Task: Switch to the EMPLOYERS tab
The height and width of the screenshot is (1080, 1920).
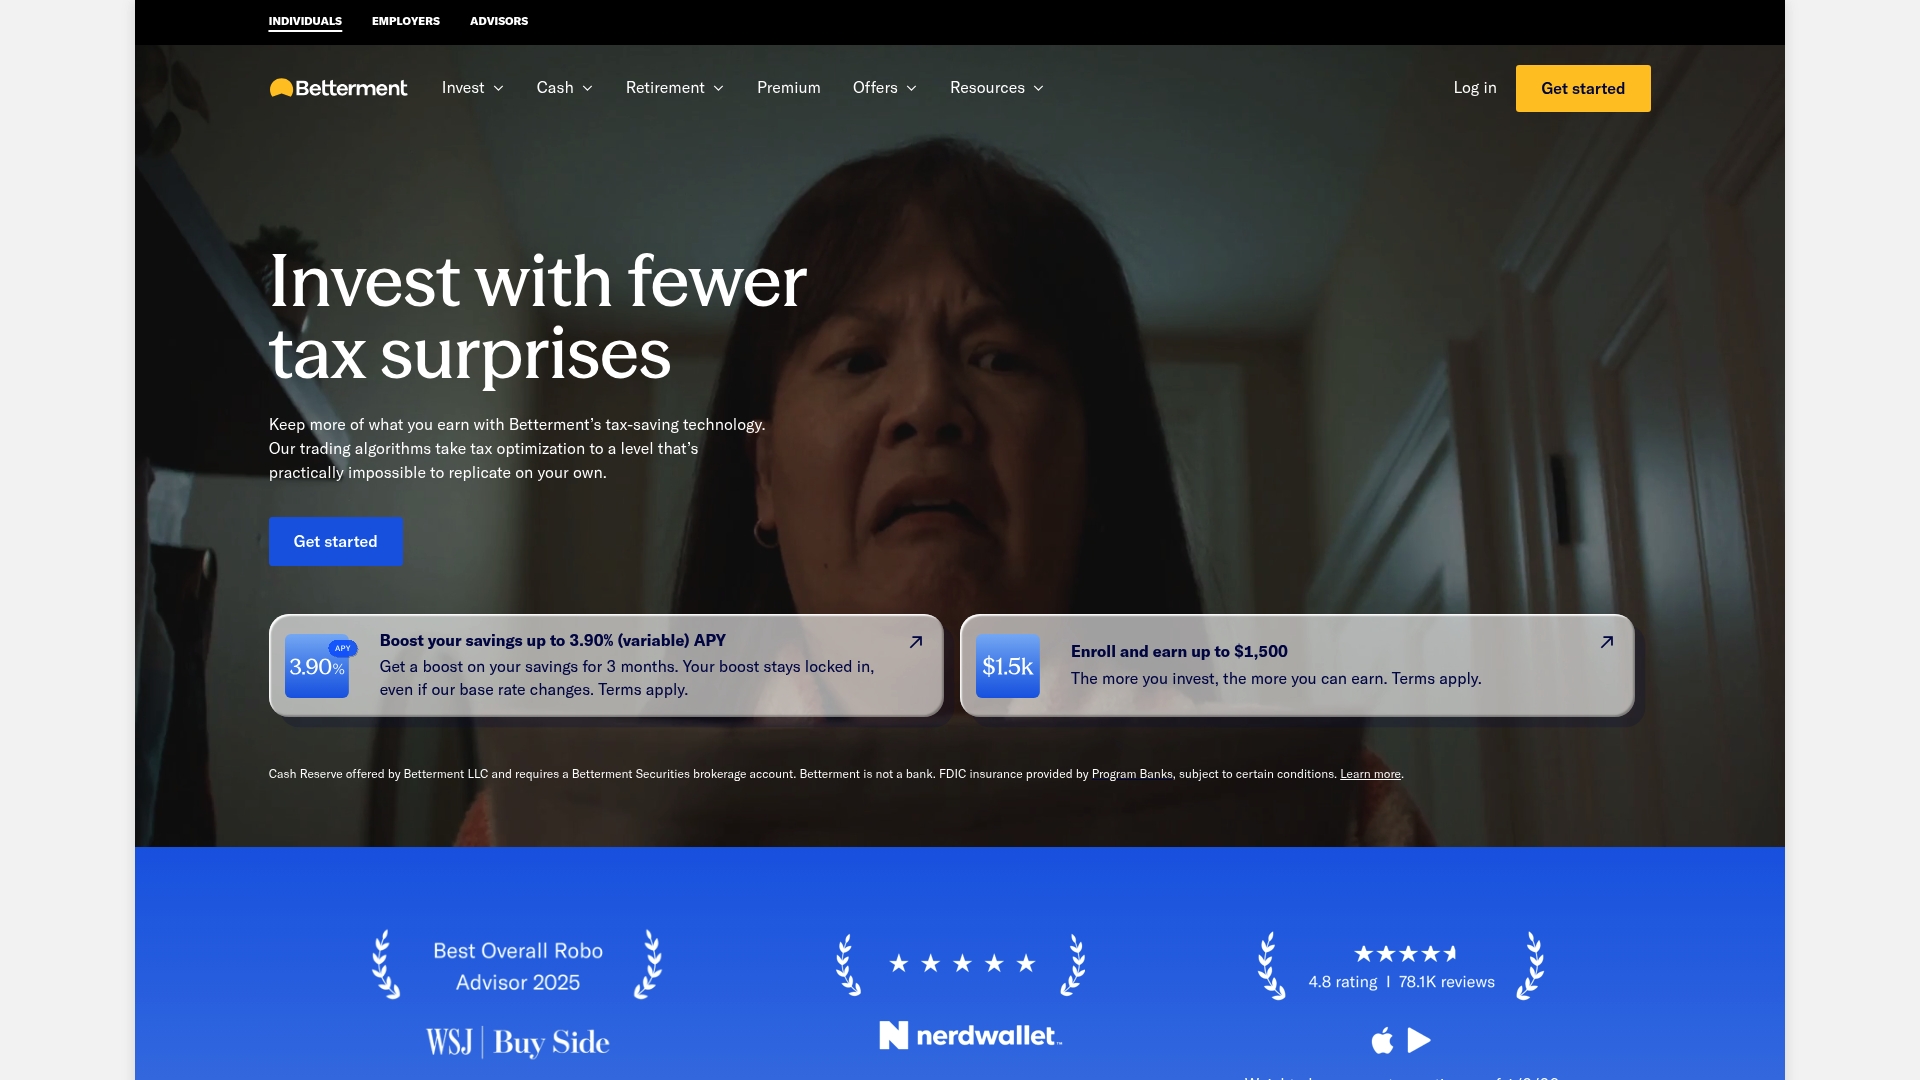Action: coord(405,21)
